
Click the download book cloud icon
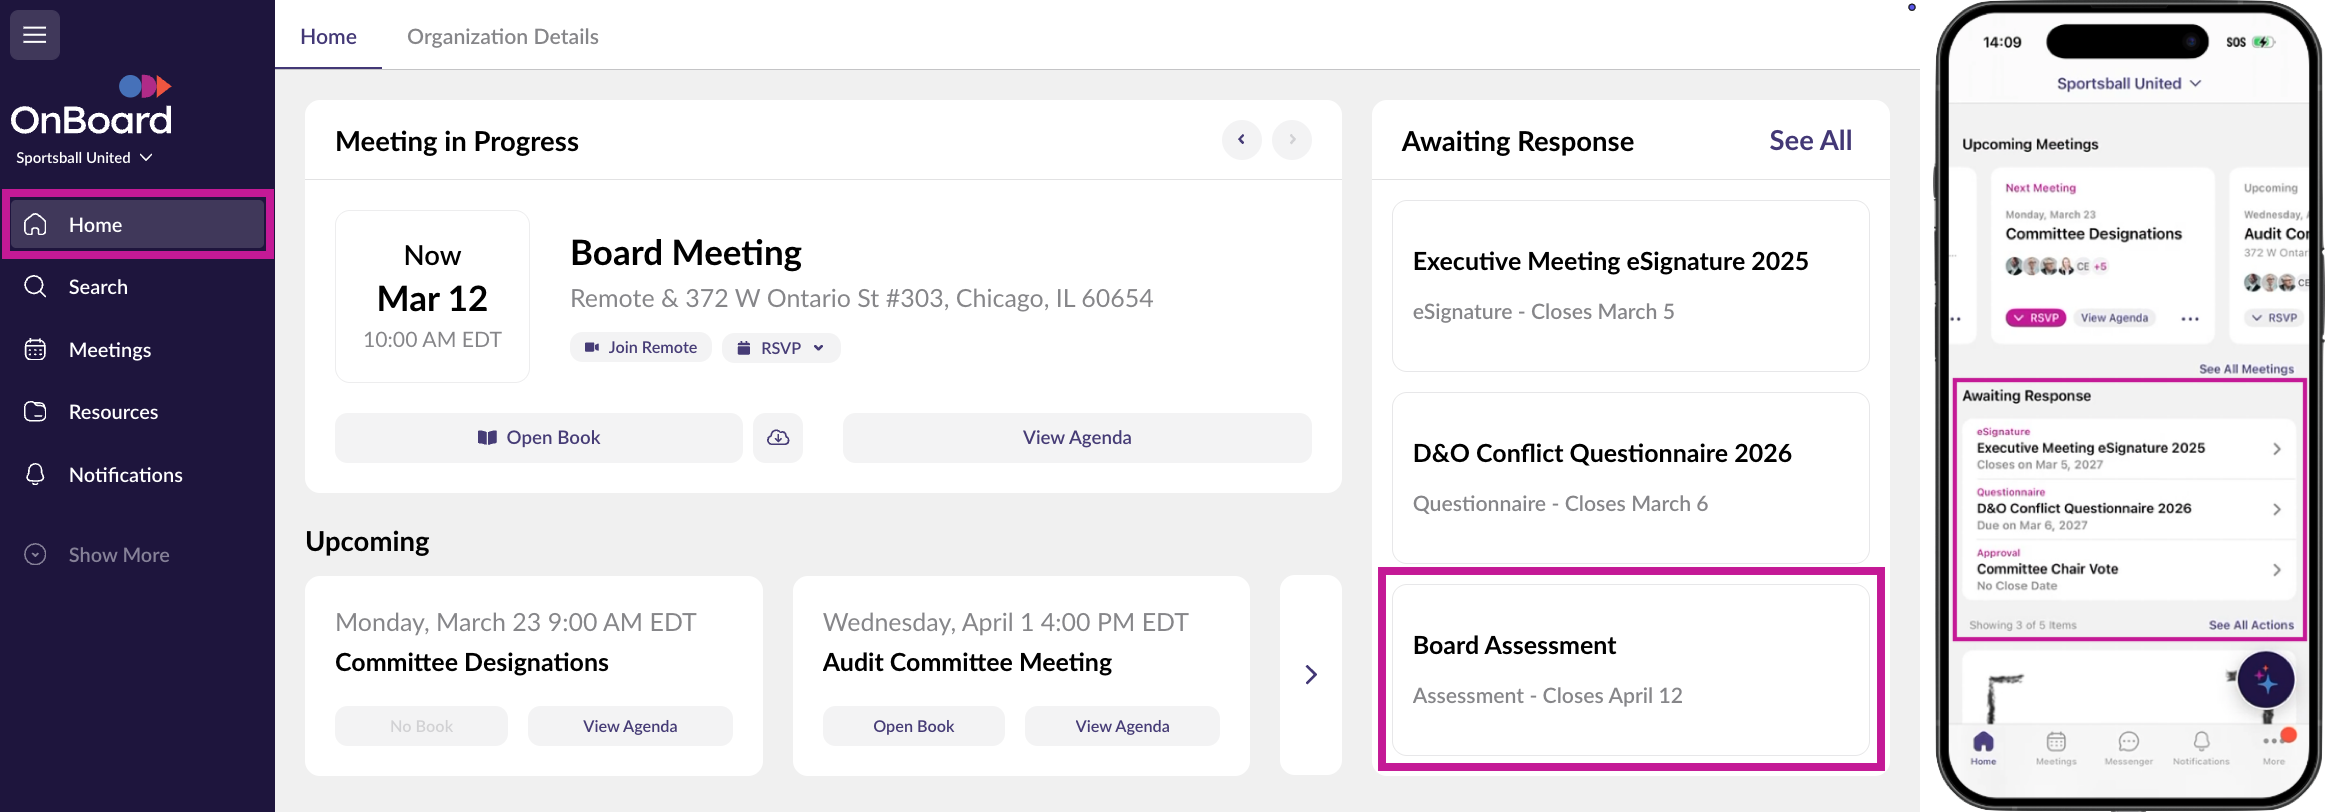pyautogui.click(x=778, y=438)
